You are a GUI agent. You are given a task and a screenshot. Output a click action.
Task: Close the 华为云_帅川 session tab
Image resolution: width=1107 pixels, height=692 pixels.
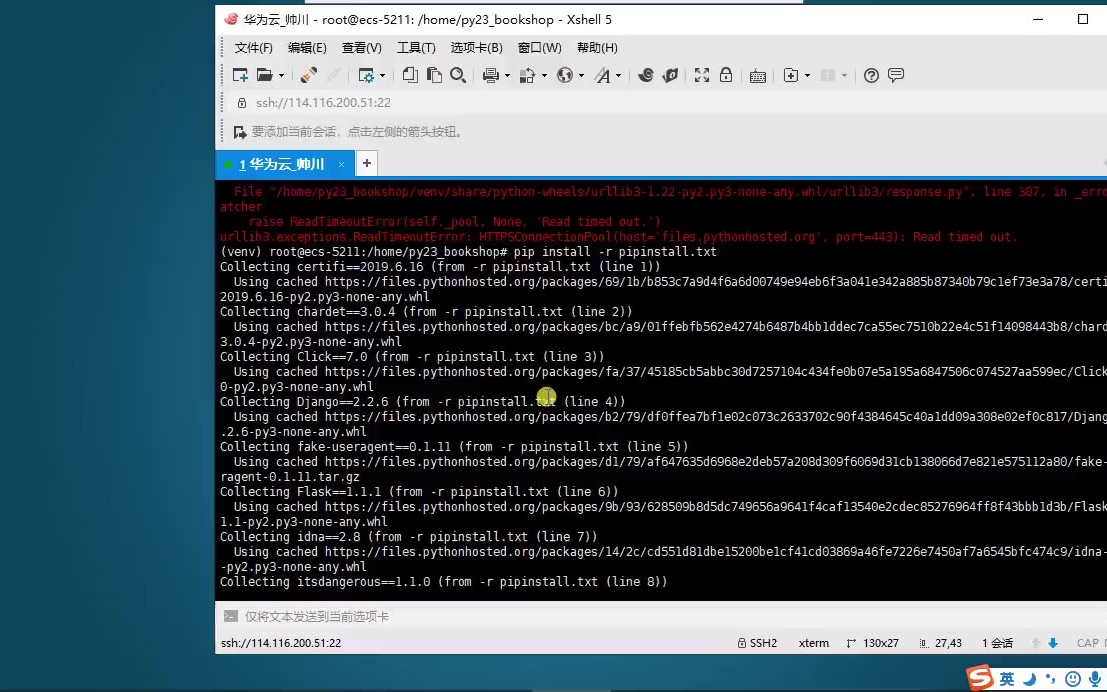coord(341,164)
